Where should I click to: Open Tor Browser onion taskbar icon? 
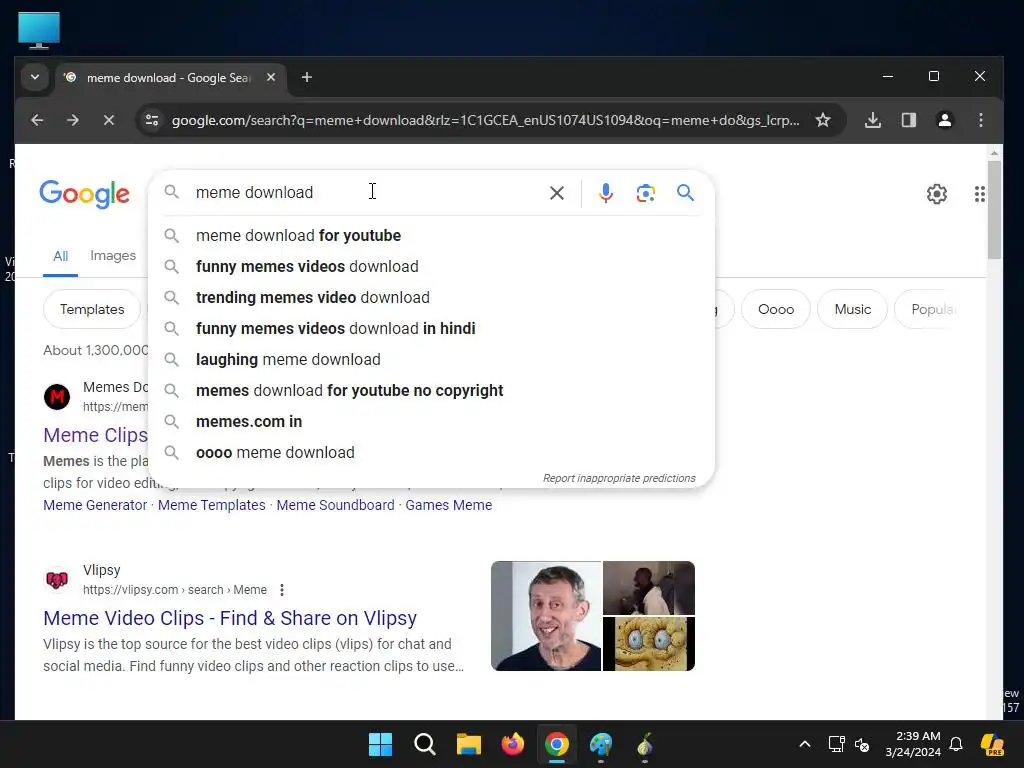[645, 744]
